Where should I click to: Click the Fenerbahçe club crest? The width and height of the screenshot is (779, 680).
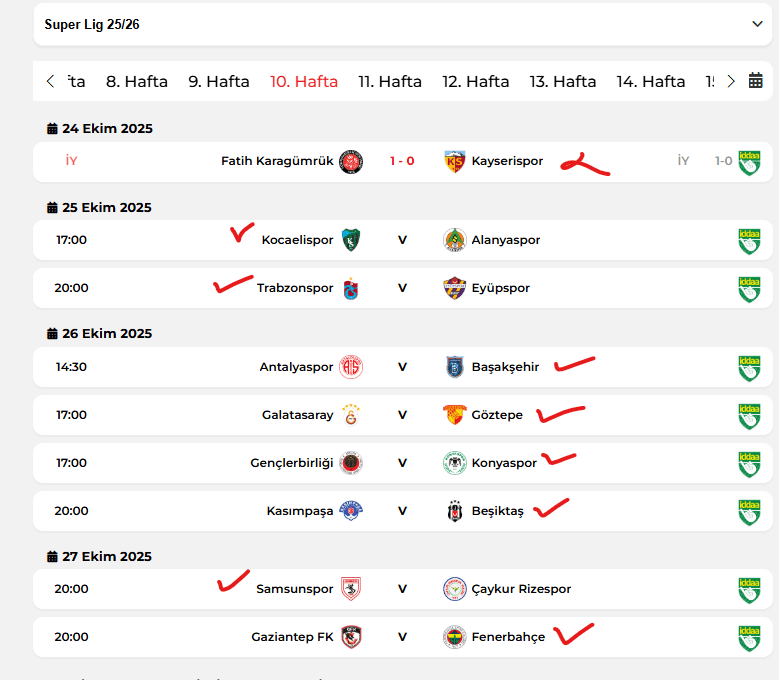pos(455,637)
